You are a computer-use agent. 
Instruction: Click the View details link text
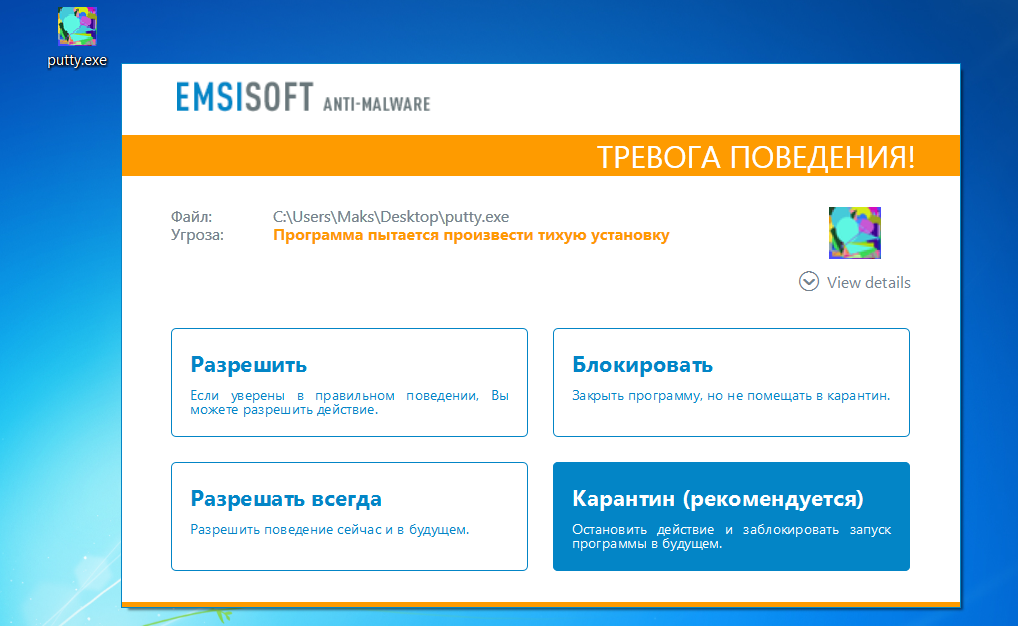(x=869, y=282)
